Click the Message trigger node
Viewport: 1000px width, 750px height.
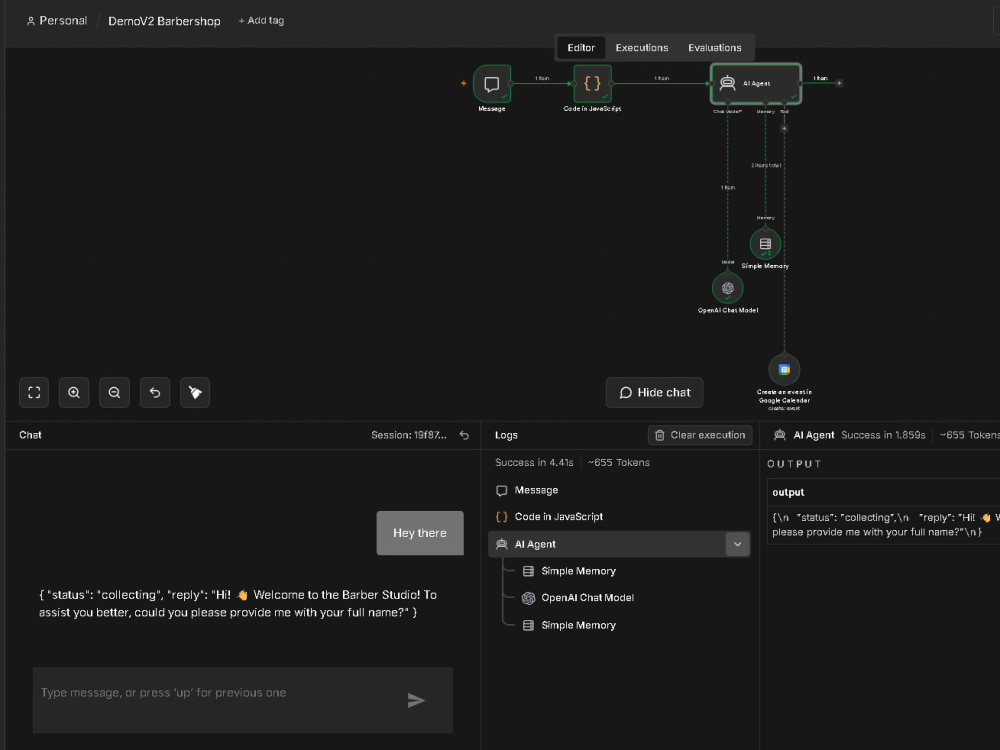[x=492, y=84]
